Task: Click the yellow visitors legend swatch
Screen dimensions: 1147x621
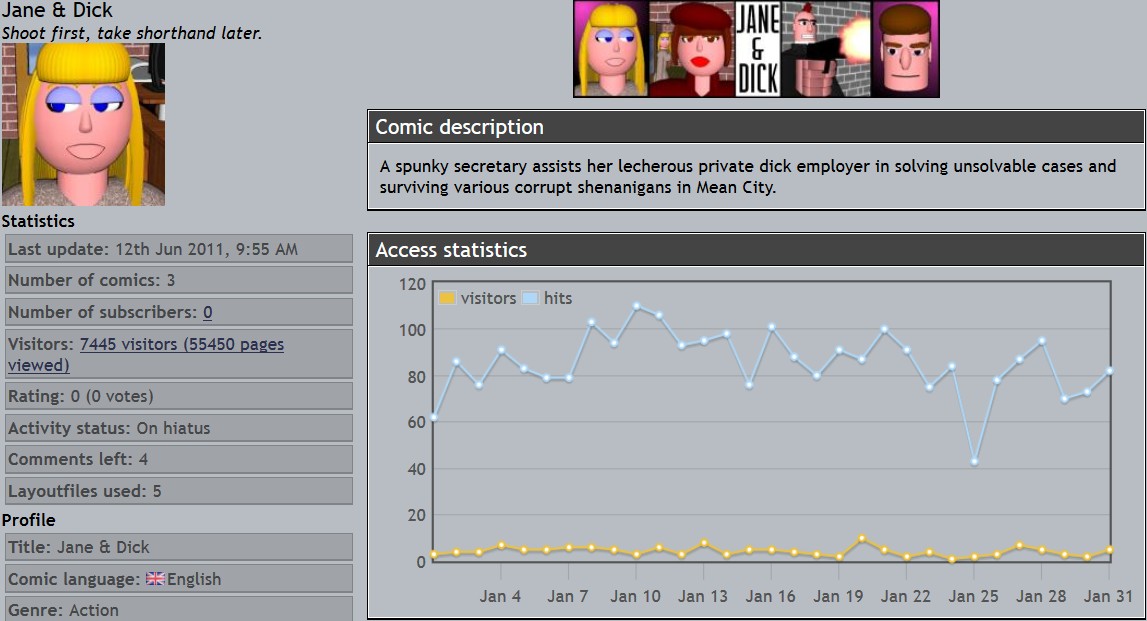Action: (447, 298)
